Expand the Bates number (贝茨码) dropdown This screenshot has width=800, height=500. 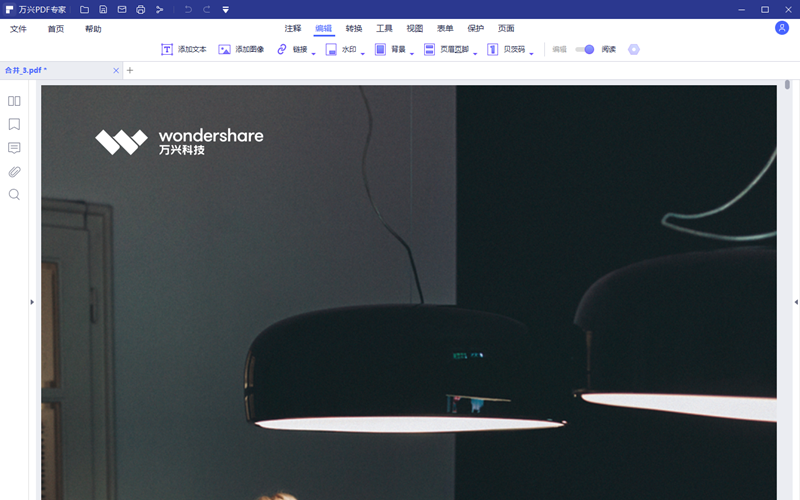(531, 51)
